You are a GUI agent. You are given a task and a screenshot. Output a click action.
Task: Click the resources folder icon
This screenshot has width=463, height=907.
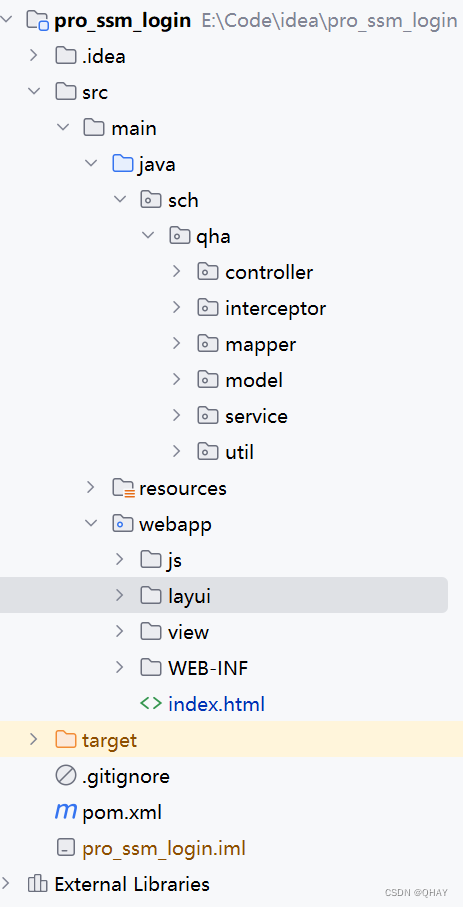point(123,488)
